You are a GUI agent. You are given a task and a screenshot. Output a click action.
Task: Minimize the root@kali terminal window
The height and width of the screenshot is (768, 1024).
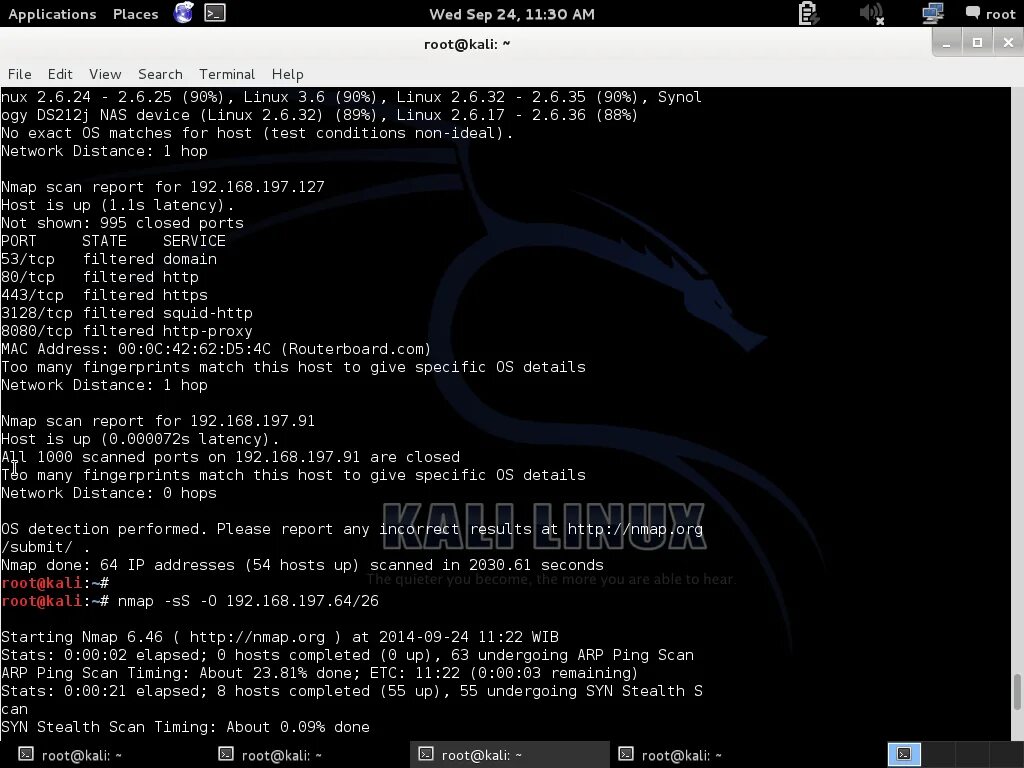[946, 43]
